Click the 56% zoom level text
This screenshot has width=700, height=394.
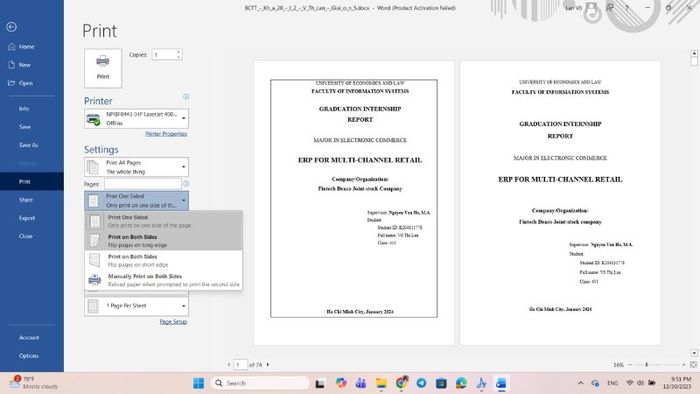[618, 365]
